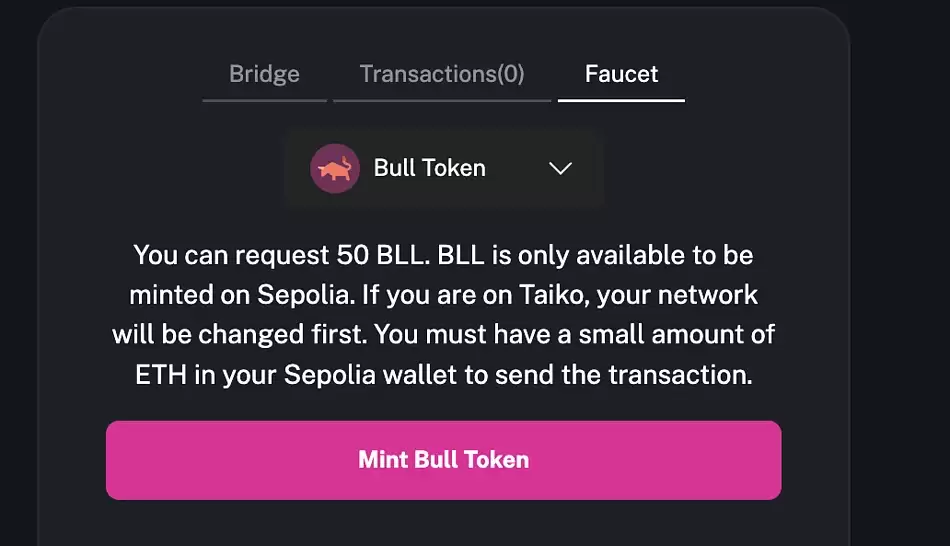Expand the token selector chevron arrow
This screenshot has height=546, width=950.
[560, 168]
